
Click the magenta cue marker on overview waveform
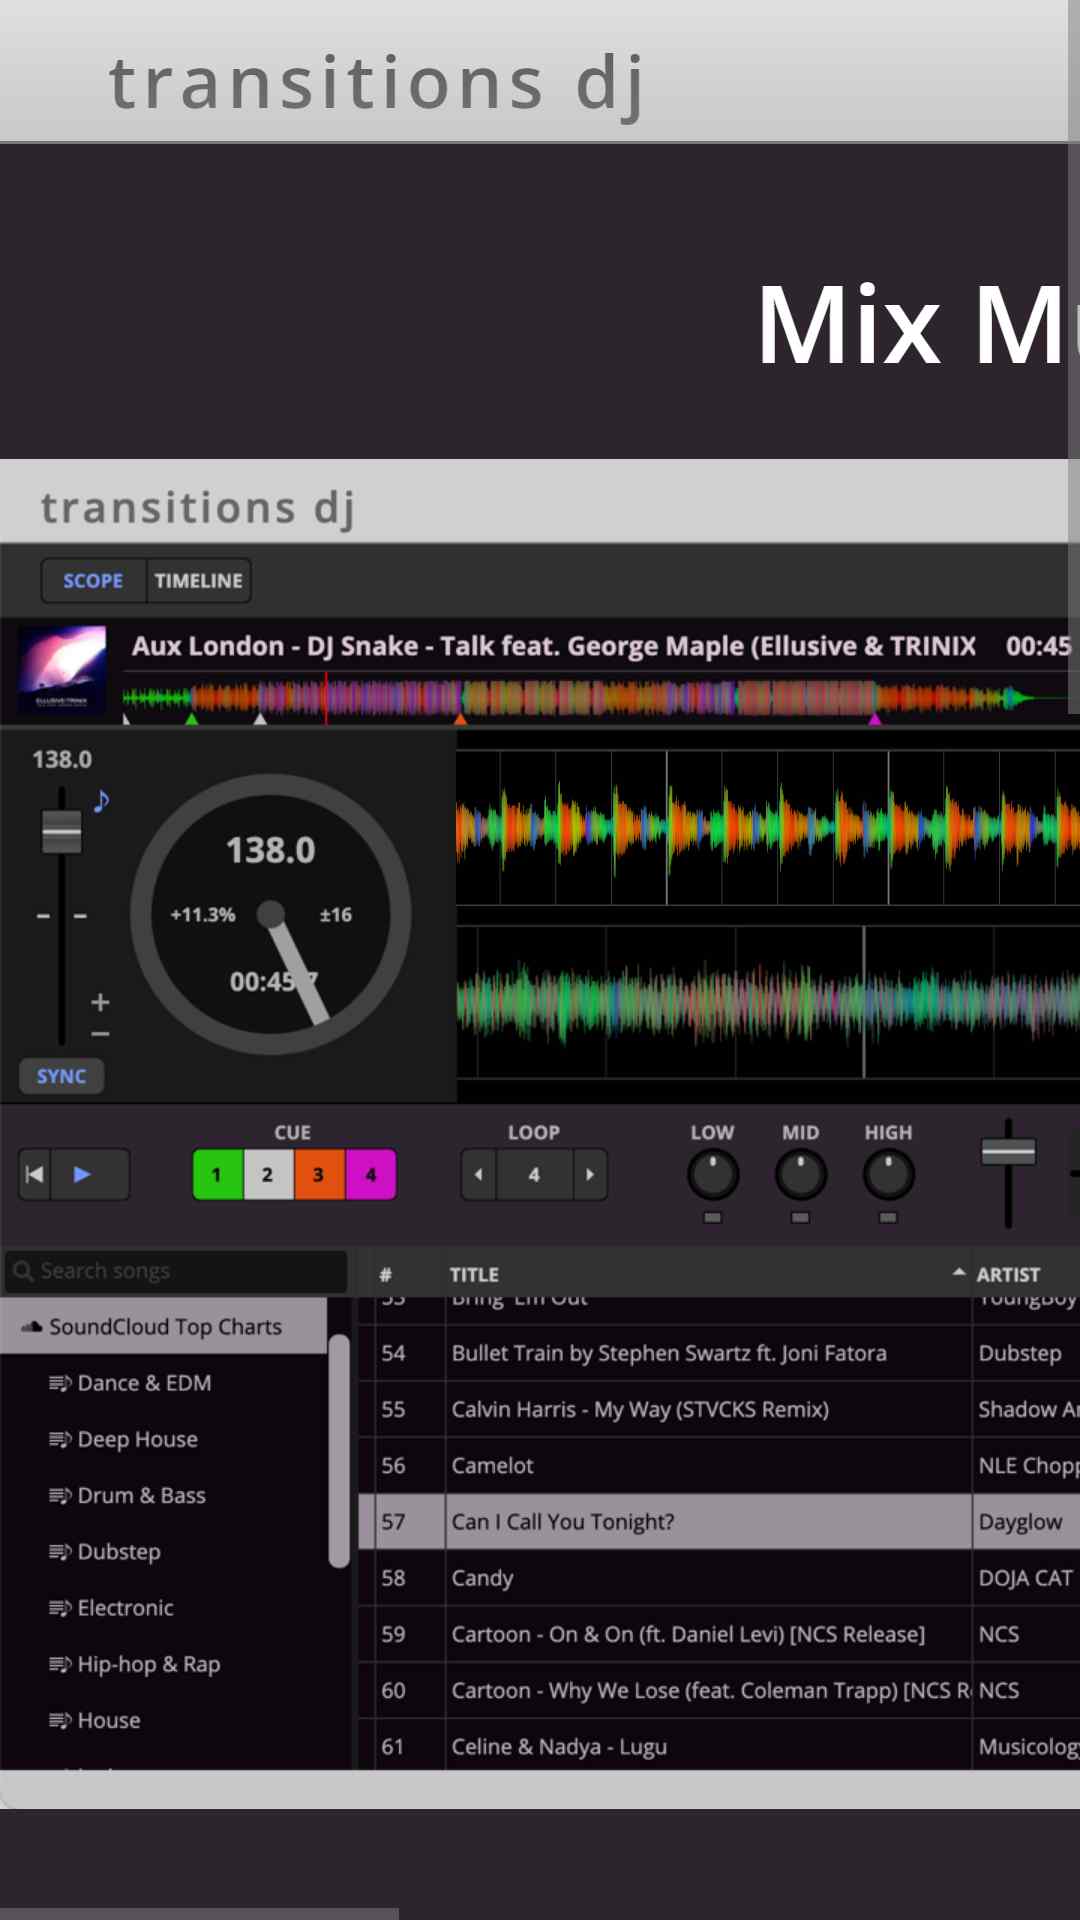click(x=875, y=718)
